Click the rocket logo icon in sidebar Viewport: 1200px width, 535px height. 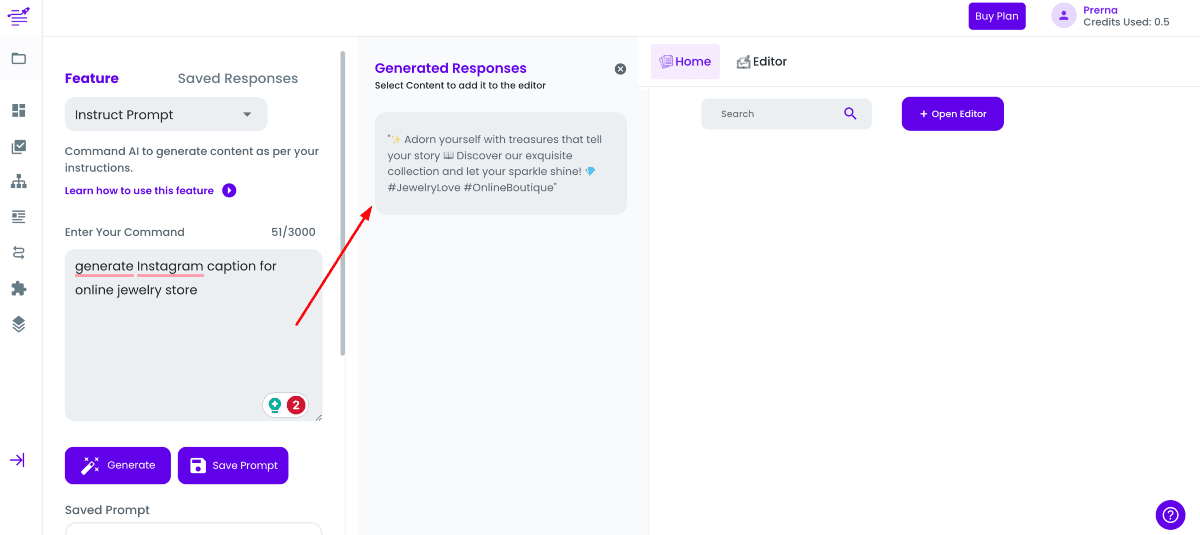pyautogui.click(x=19, y=16)
